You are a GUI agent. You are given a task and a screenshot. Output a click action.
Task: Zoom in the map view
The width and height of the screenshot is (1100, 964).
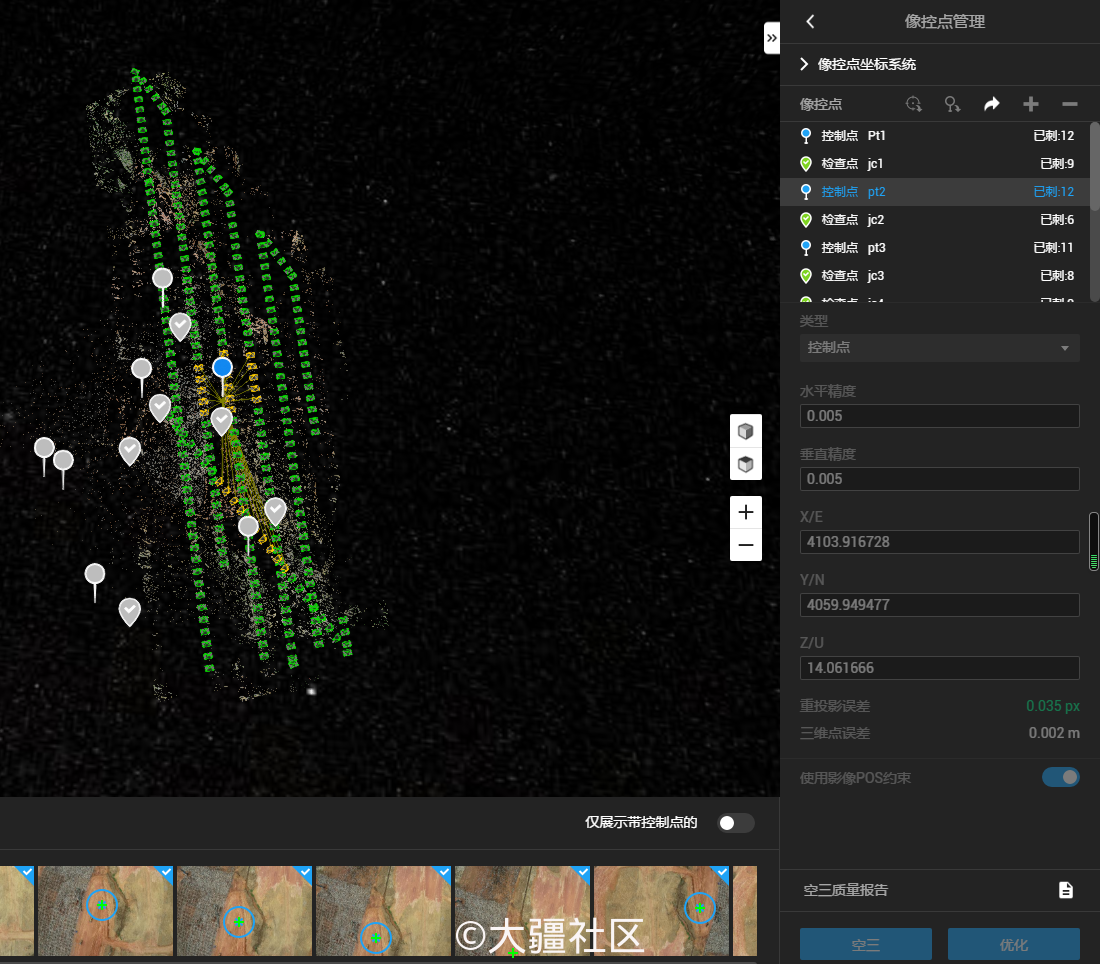click(x=745, y=513)
